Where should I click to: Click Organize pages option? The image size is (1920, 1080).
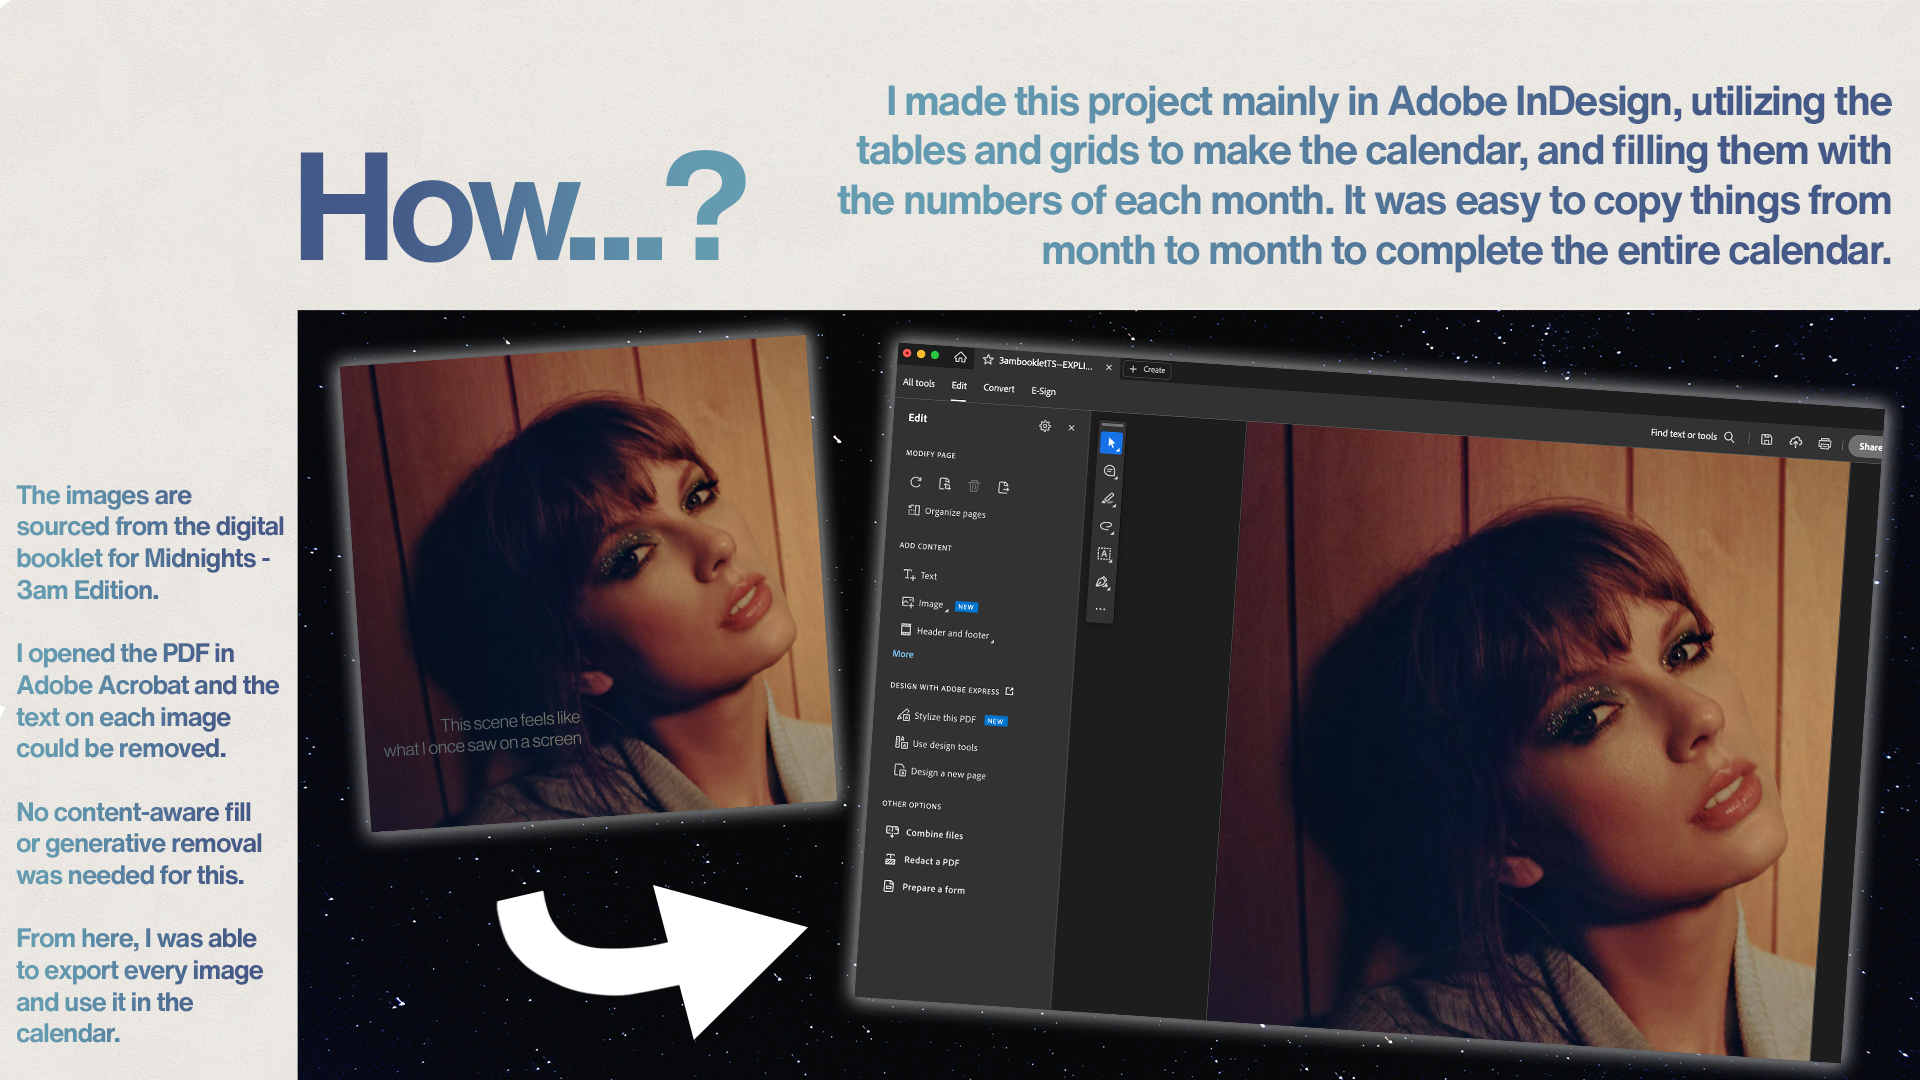[x=954, y=512]
